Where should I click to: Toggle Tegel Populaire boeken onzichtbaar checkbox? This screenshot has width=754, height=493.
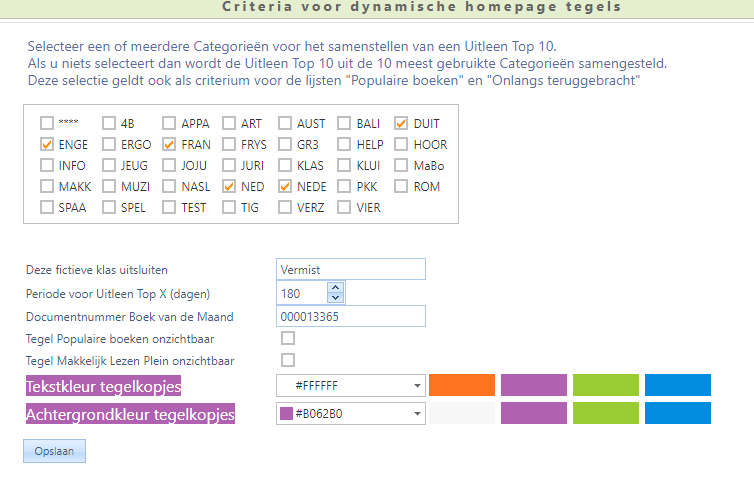coord(288,338)
